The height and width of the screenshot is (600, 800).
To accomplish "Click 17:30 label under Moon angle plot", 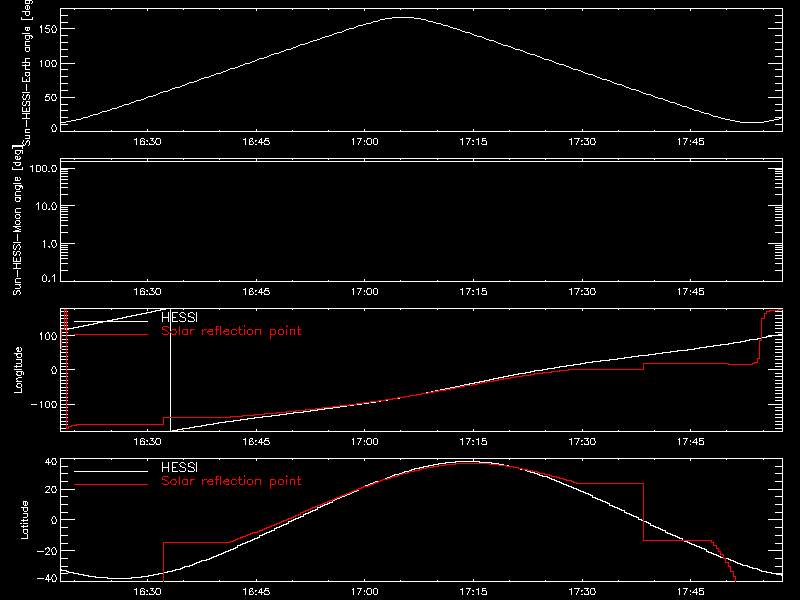I will click(x=582, y=292).
